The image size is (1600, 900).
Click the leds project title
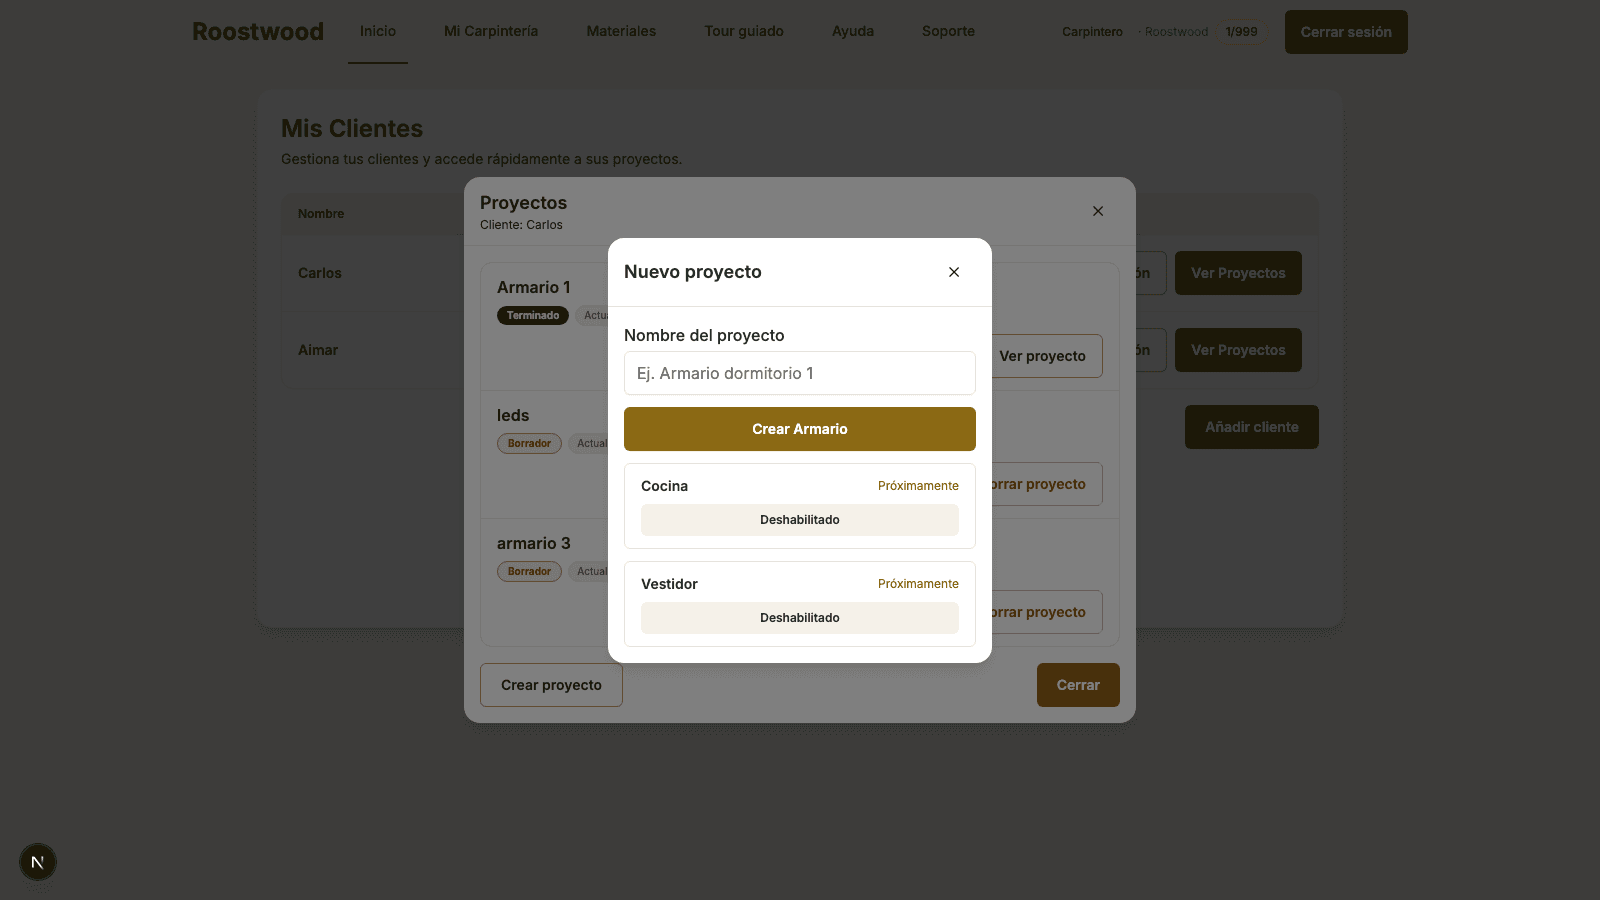pos(513,415)
